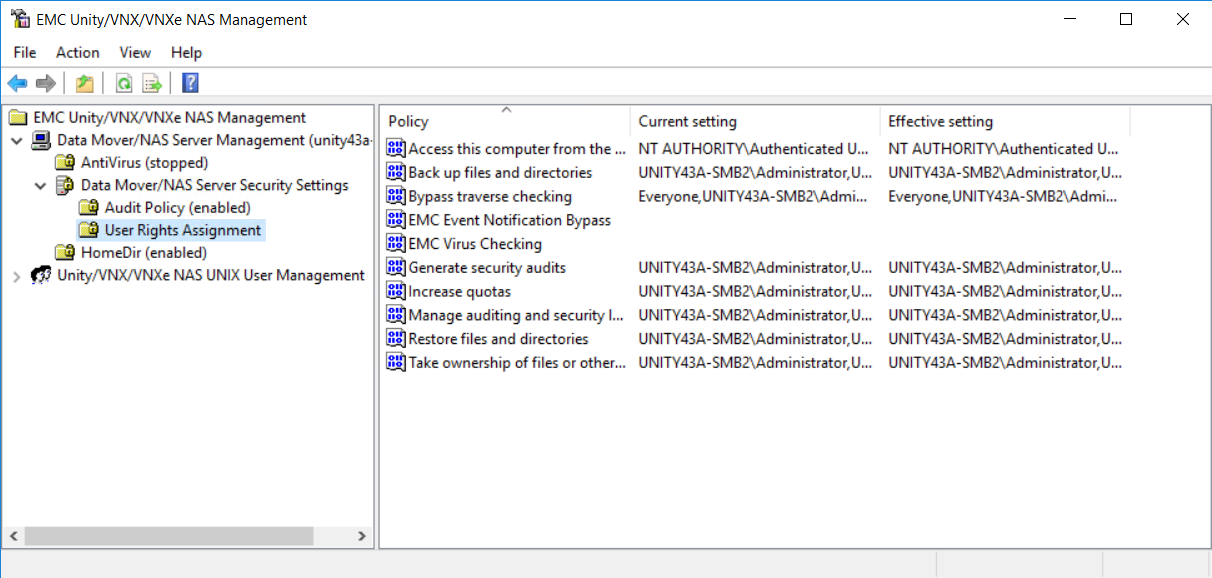Click the Export List toolbar icon
Viewport: 1212px width, 578px height.
(x=152, y=83)
